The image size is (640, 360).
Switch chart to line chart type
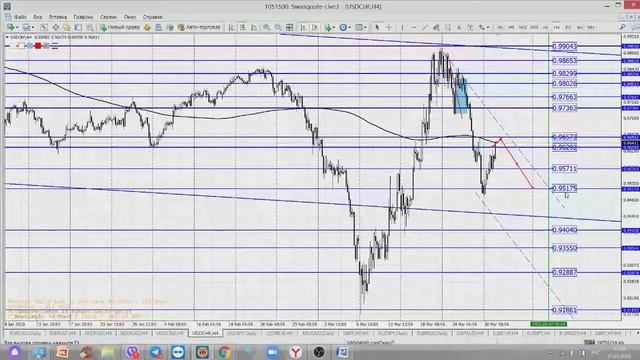(254, 27)
